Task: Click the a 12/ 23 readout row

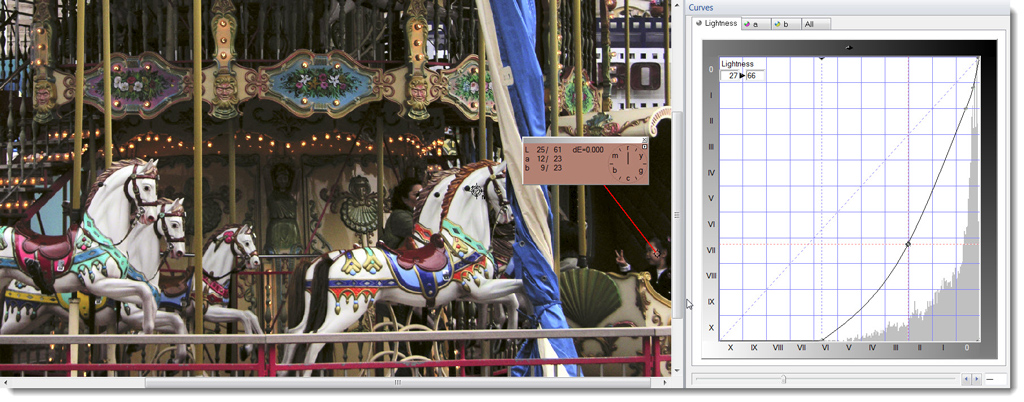Action: (543, 158)
